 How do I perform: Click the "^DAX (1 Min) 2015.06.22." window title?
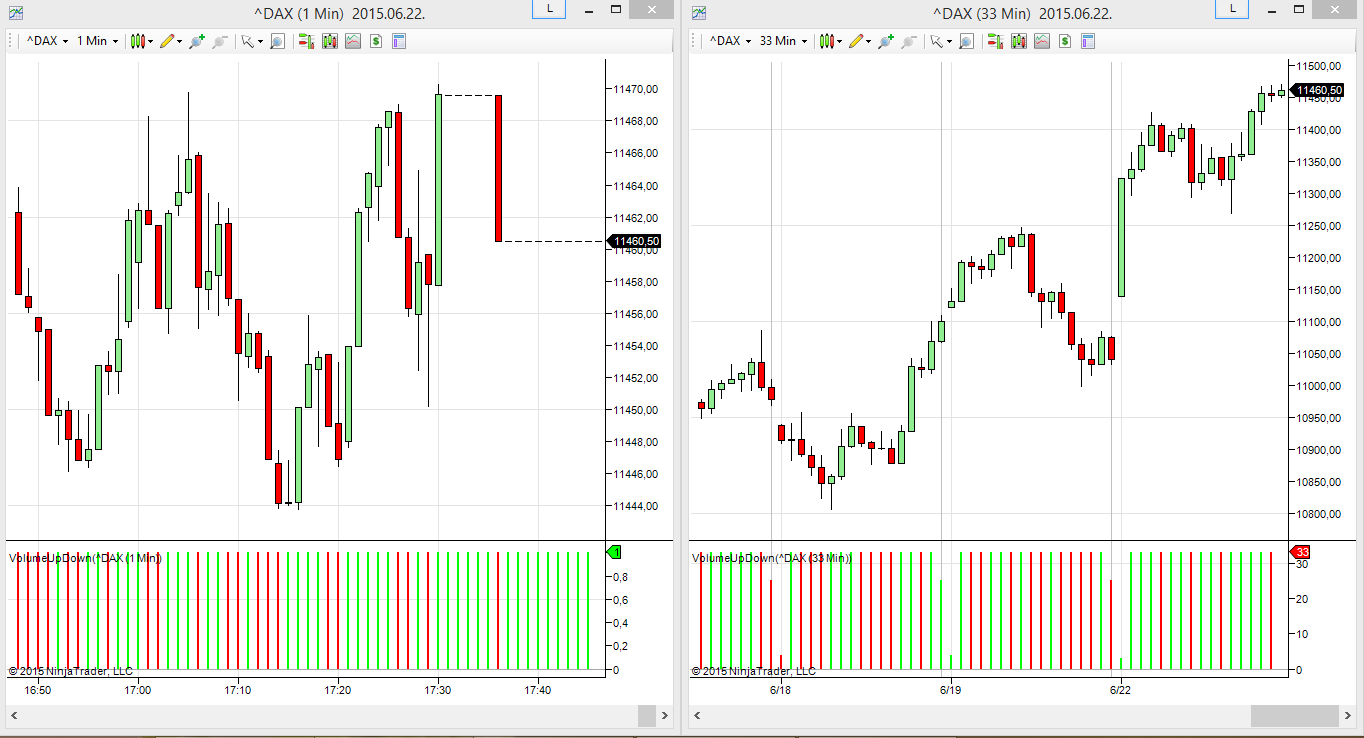[x=341, y=13]
